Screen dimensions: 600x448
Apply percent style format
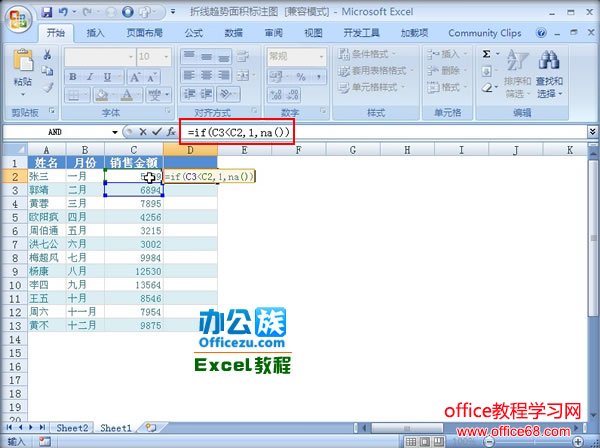[x=301, y=77]
